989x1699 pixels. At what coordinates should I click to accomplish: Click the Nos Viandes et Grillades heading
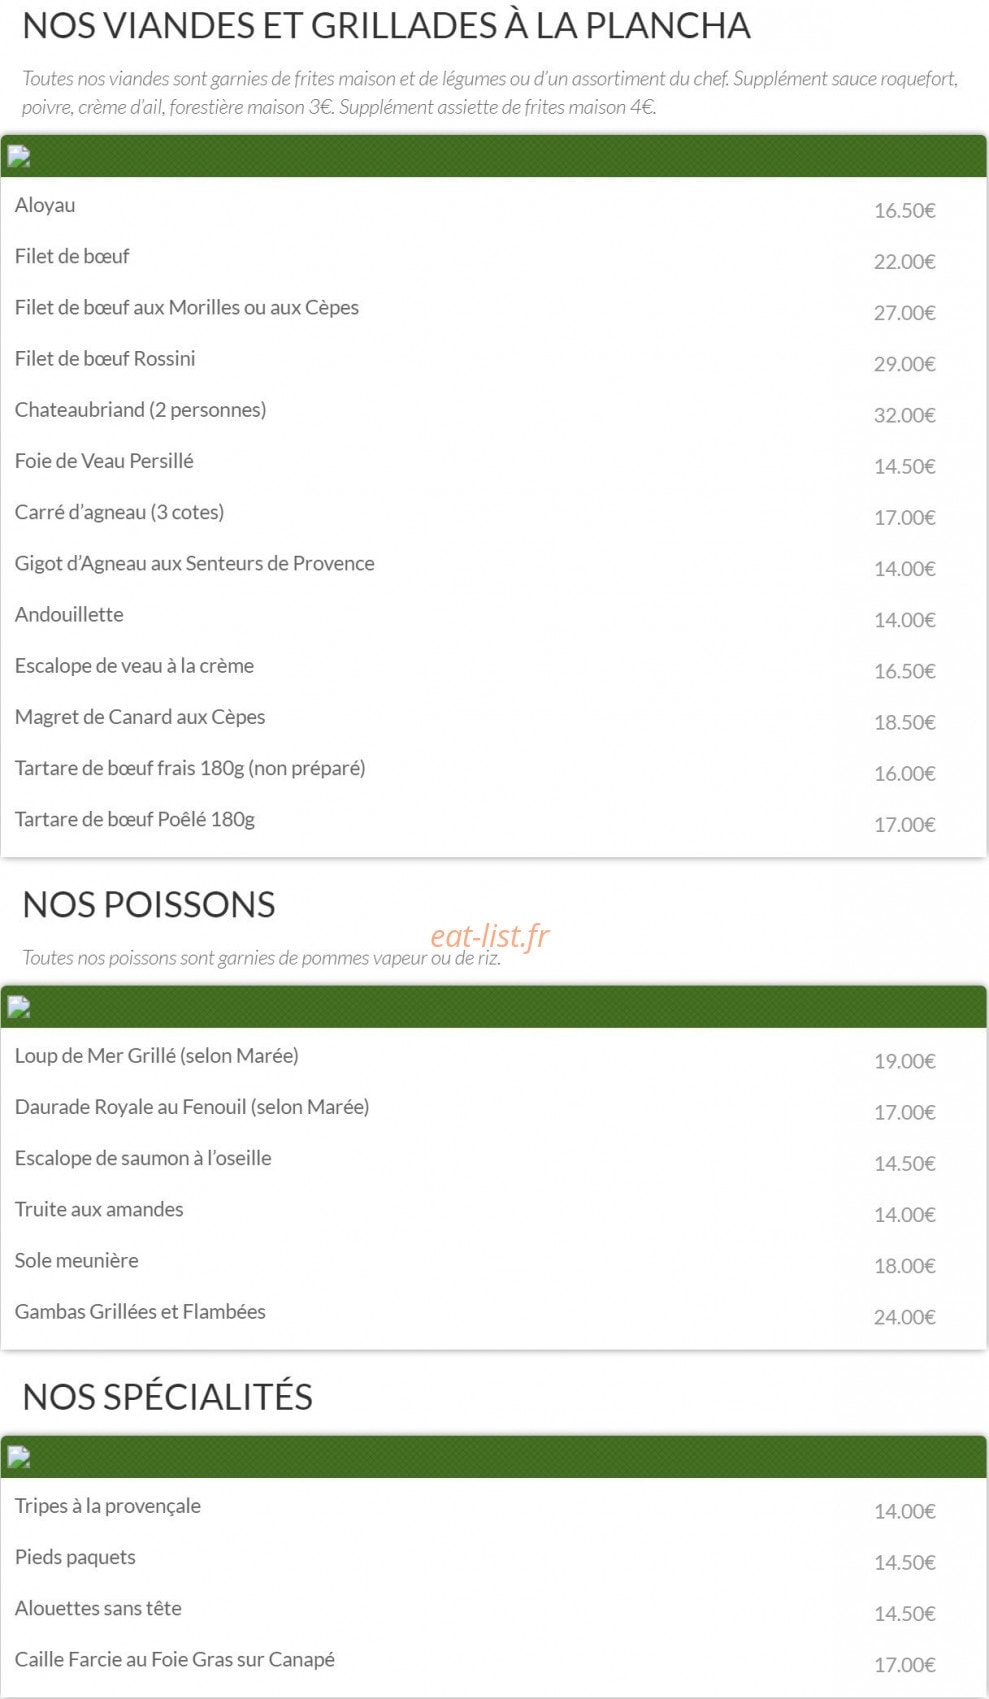tap(386, 26)
